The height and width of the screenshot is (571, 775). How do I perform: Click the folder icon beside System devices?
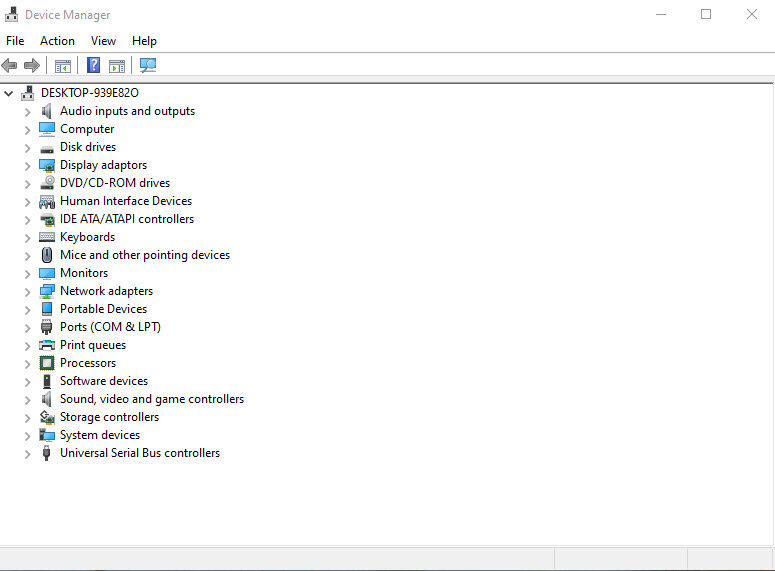[47, 435]
